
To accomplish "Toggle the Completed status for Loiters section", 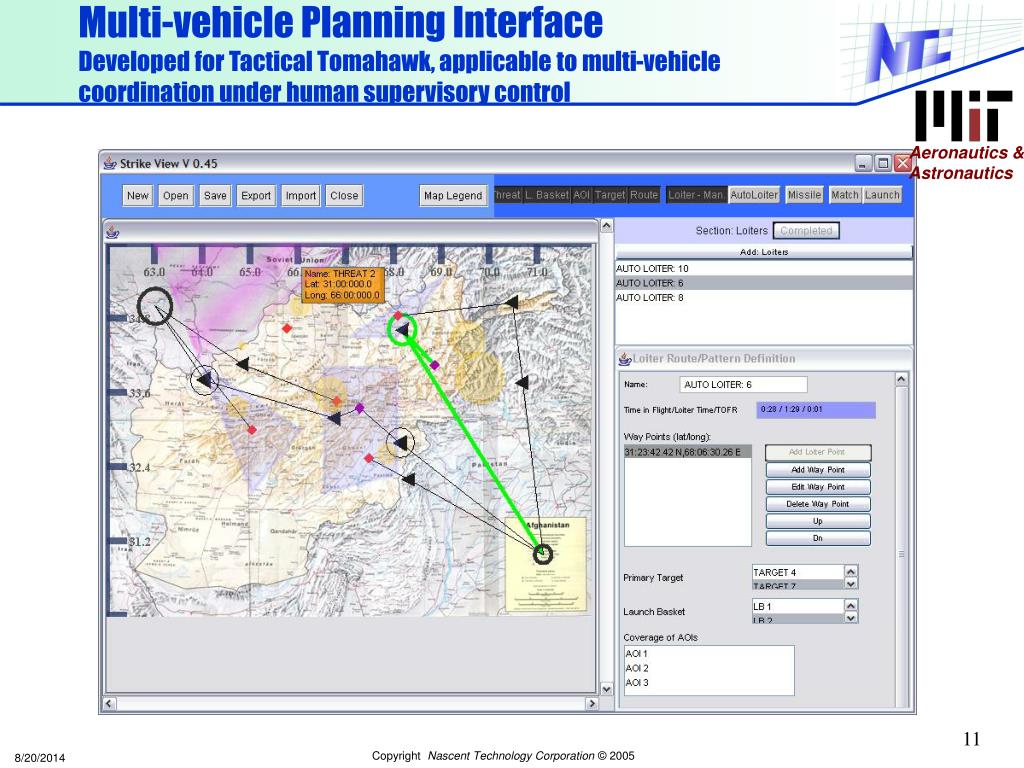I will click(x=807, y=230).
